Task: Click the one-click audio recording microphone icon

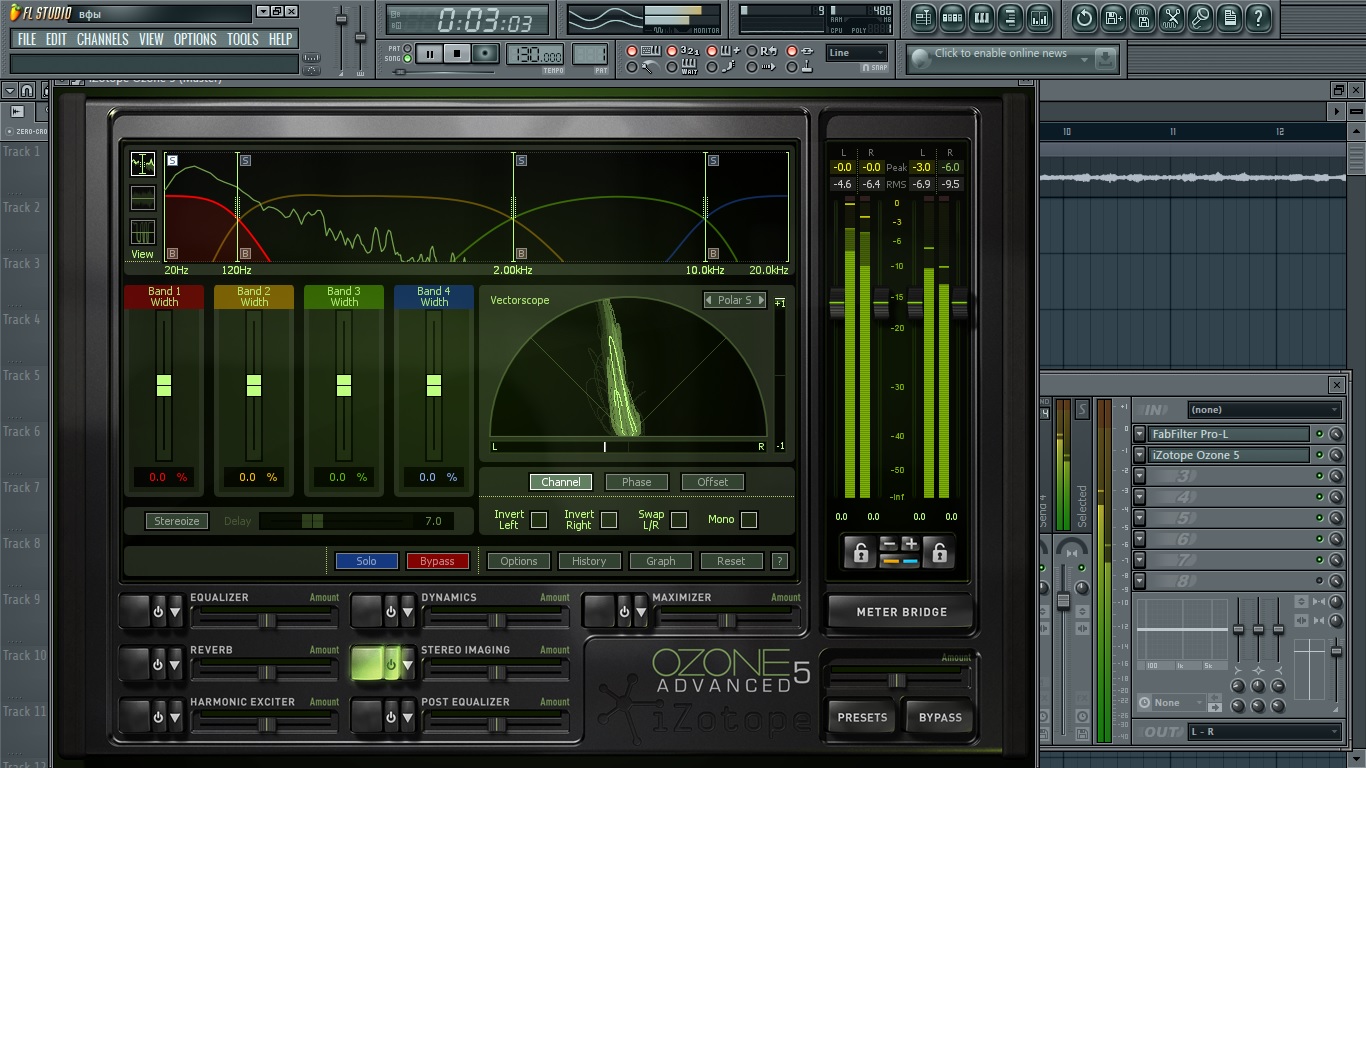Action: (1200, 17)
